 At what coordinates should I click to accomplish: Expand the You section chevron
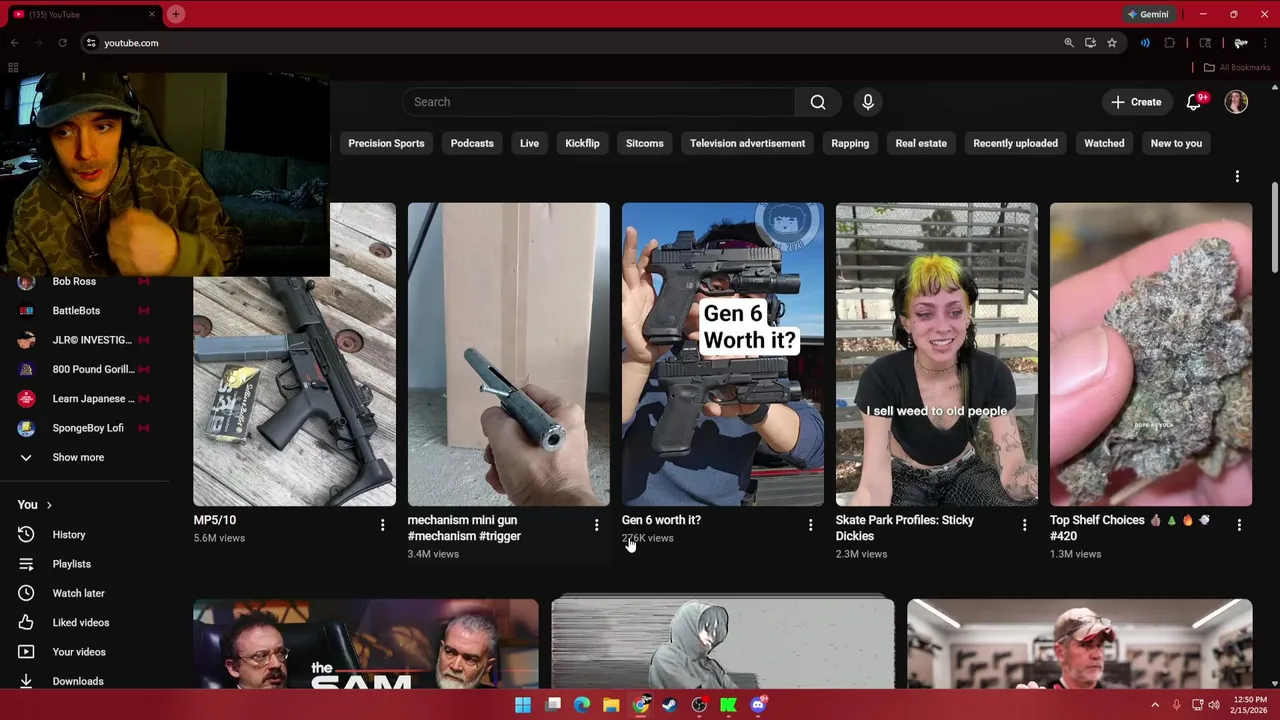pyautogui.click(x=49, y=505)
